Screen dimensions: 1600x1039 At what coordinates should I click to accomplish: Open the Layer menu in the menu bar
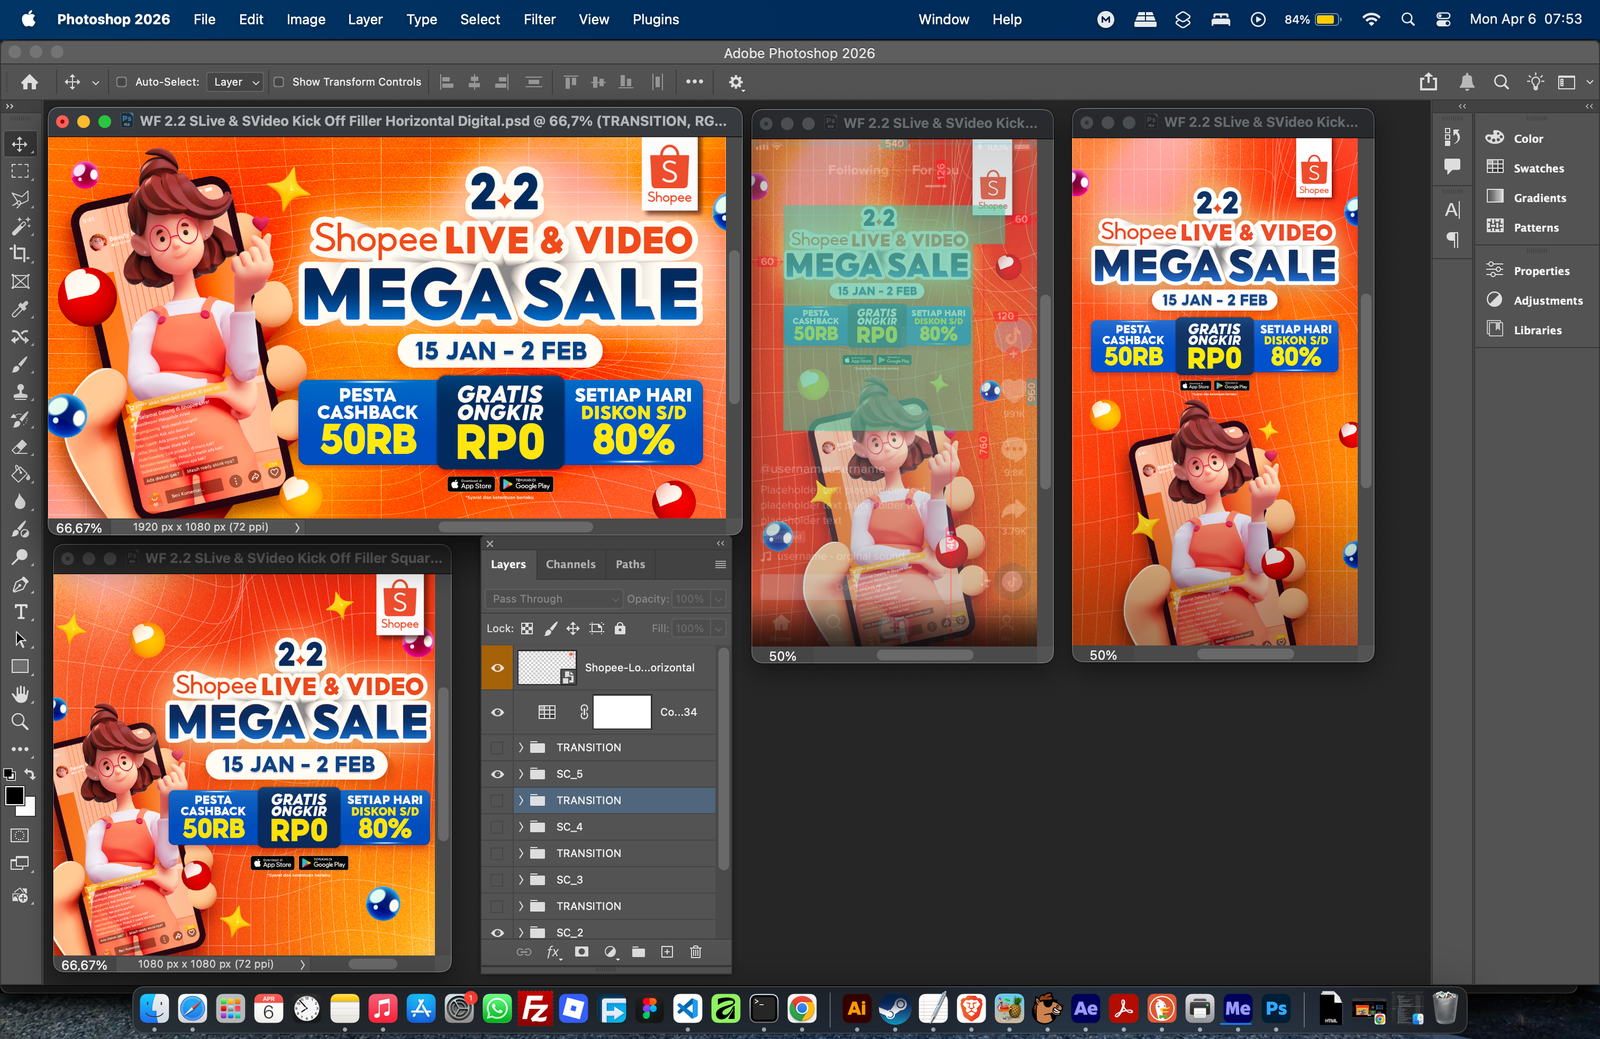click(x=365, y=19)
